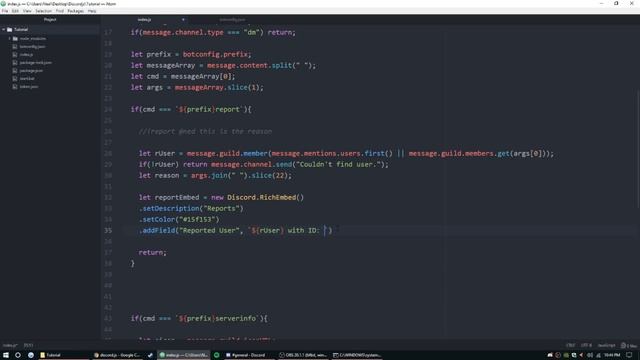
Task: Click the modified dot on index.js tab
Action: click(x=183, y=20)
